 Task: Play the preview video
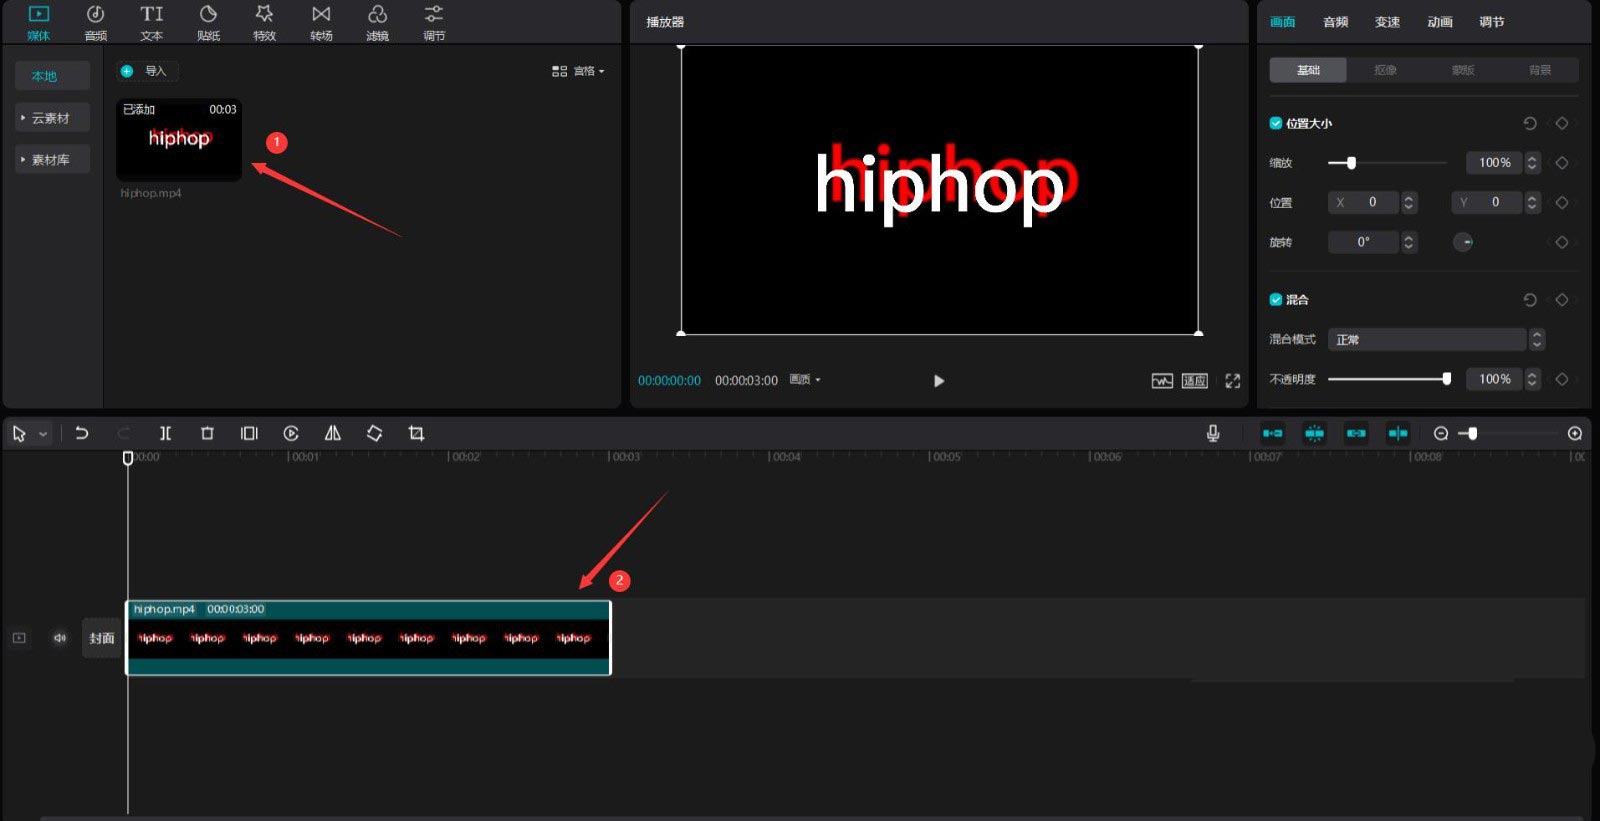pyautogui.click(x=938, y=381)
